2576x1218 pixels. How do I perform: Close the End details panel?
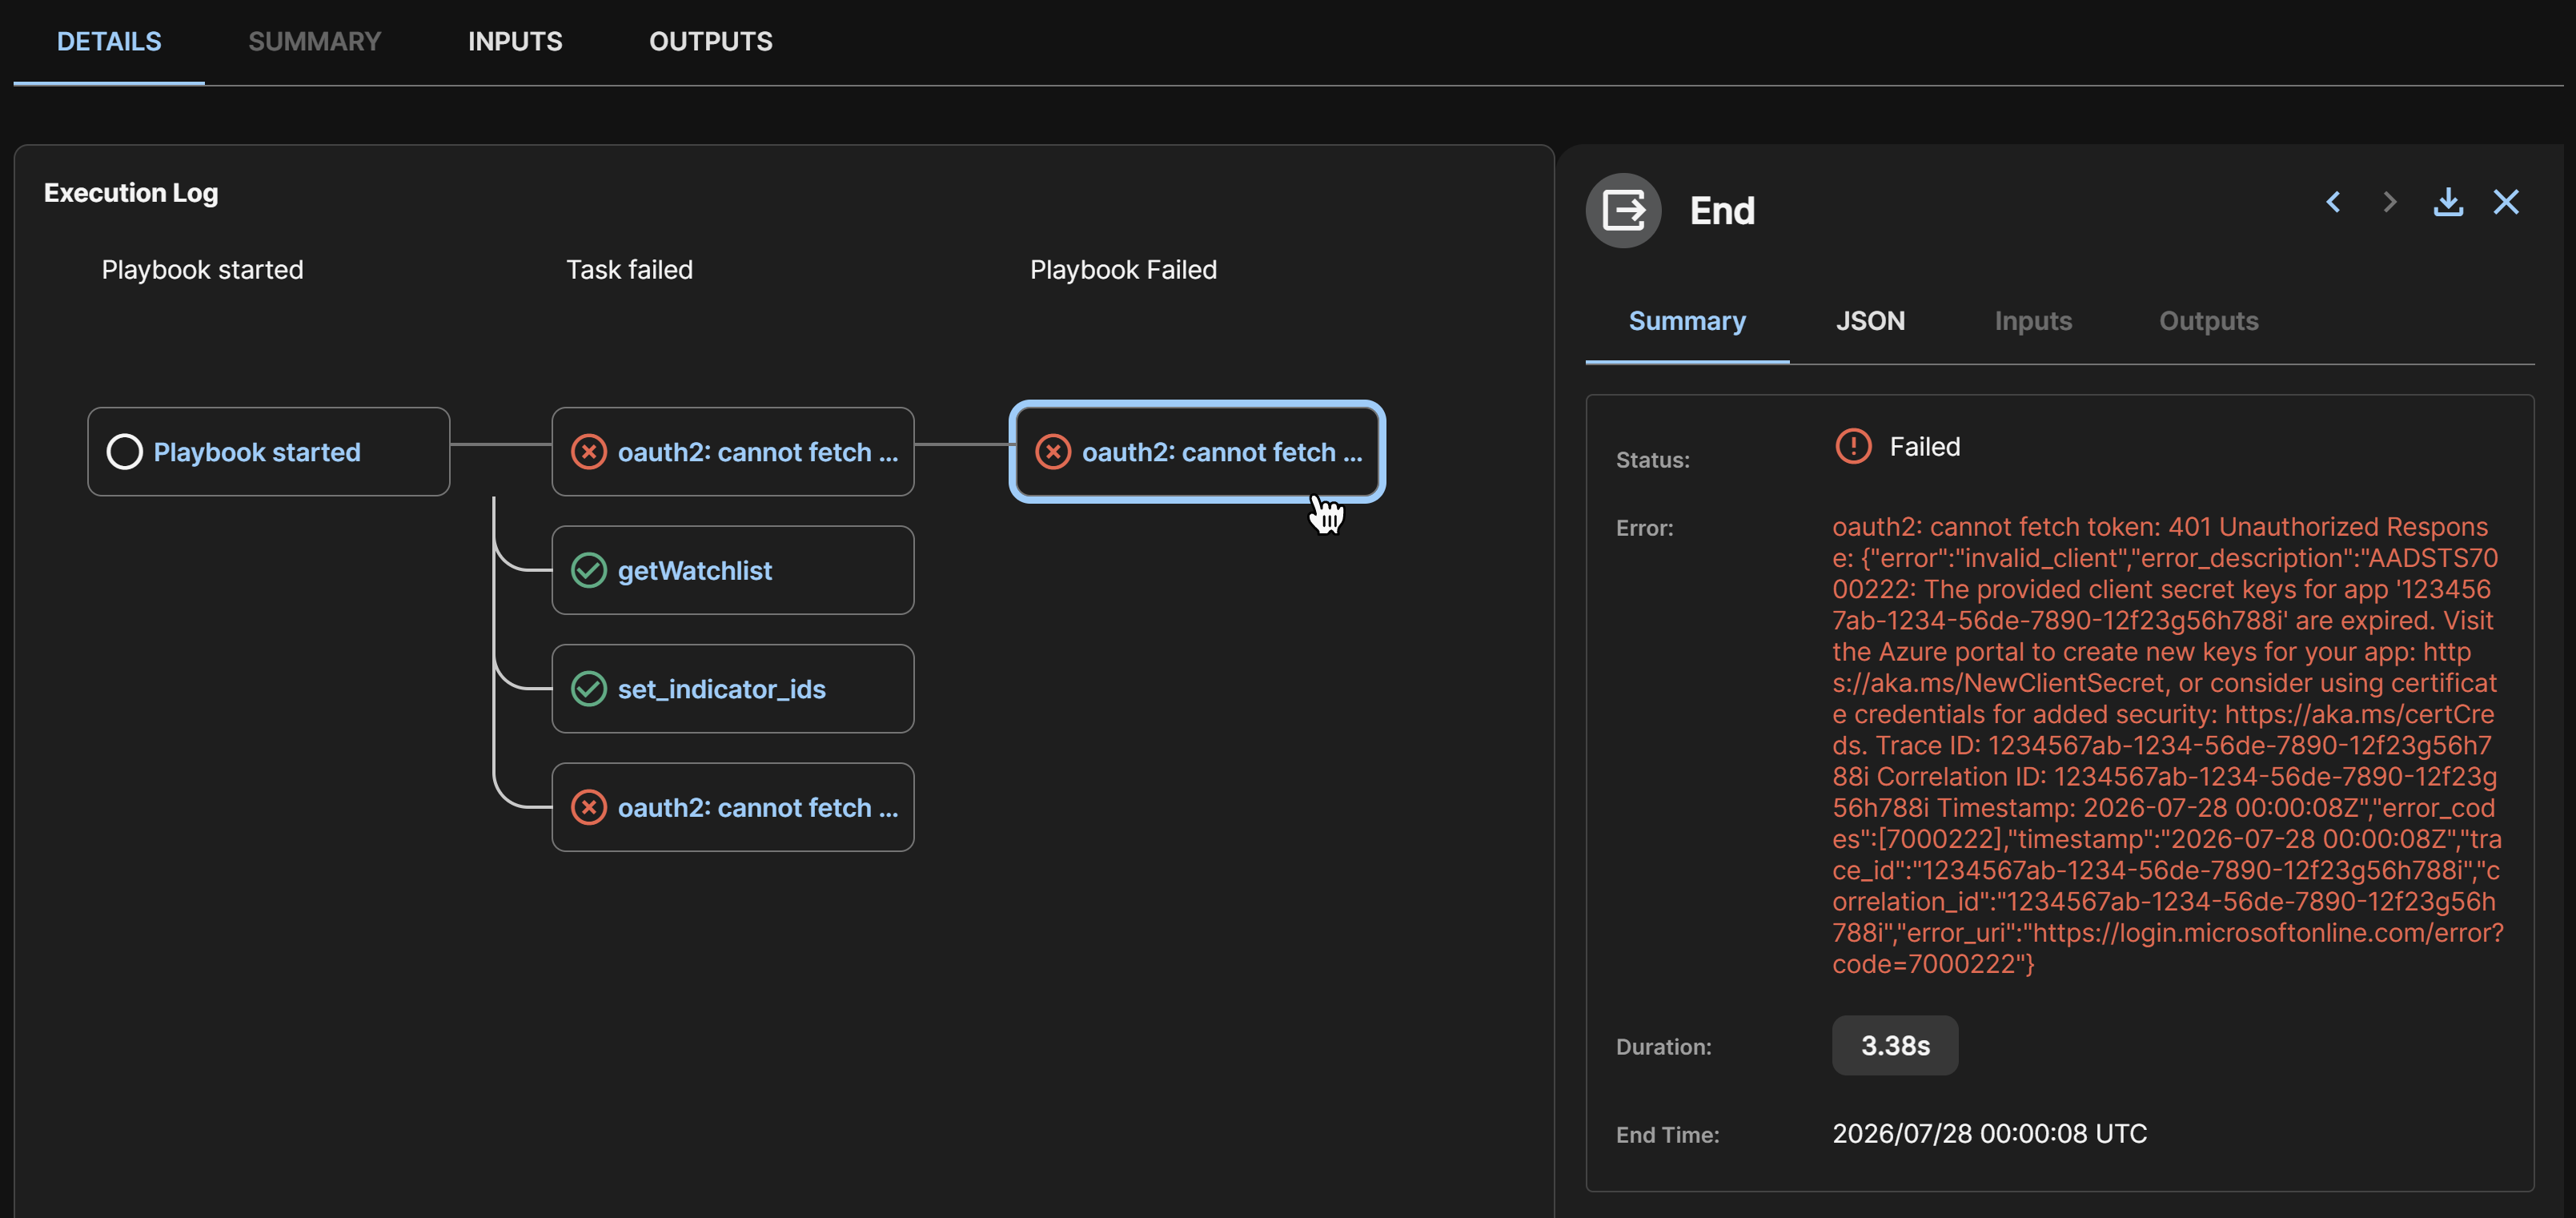click(2506, 202)
